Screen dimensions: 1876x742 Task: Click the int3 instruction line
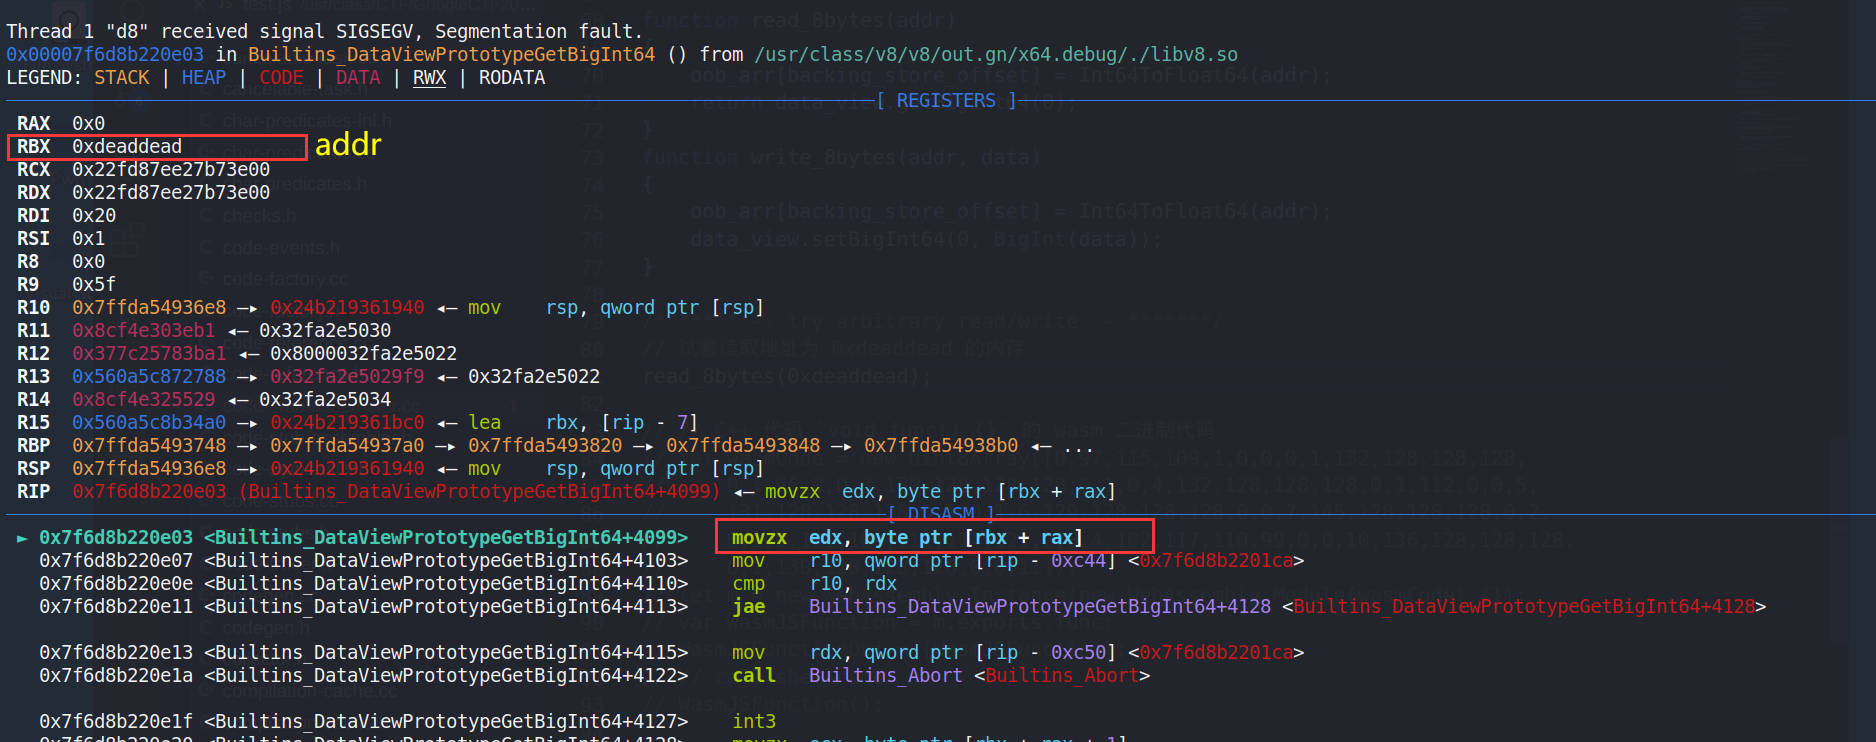754,722
